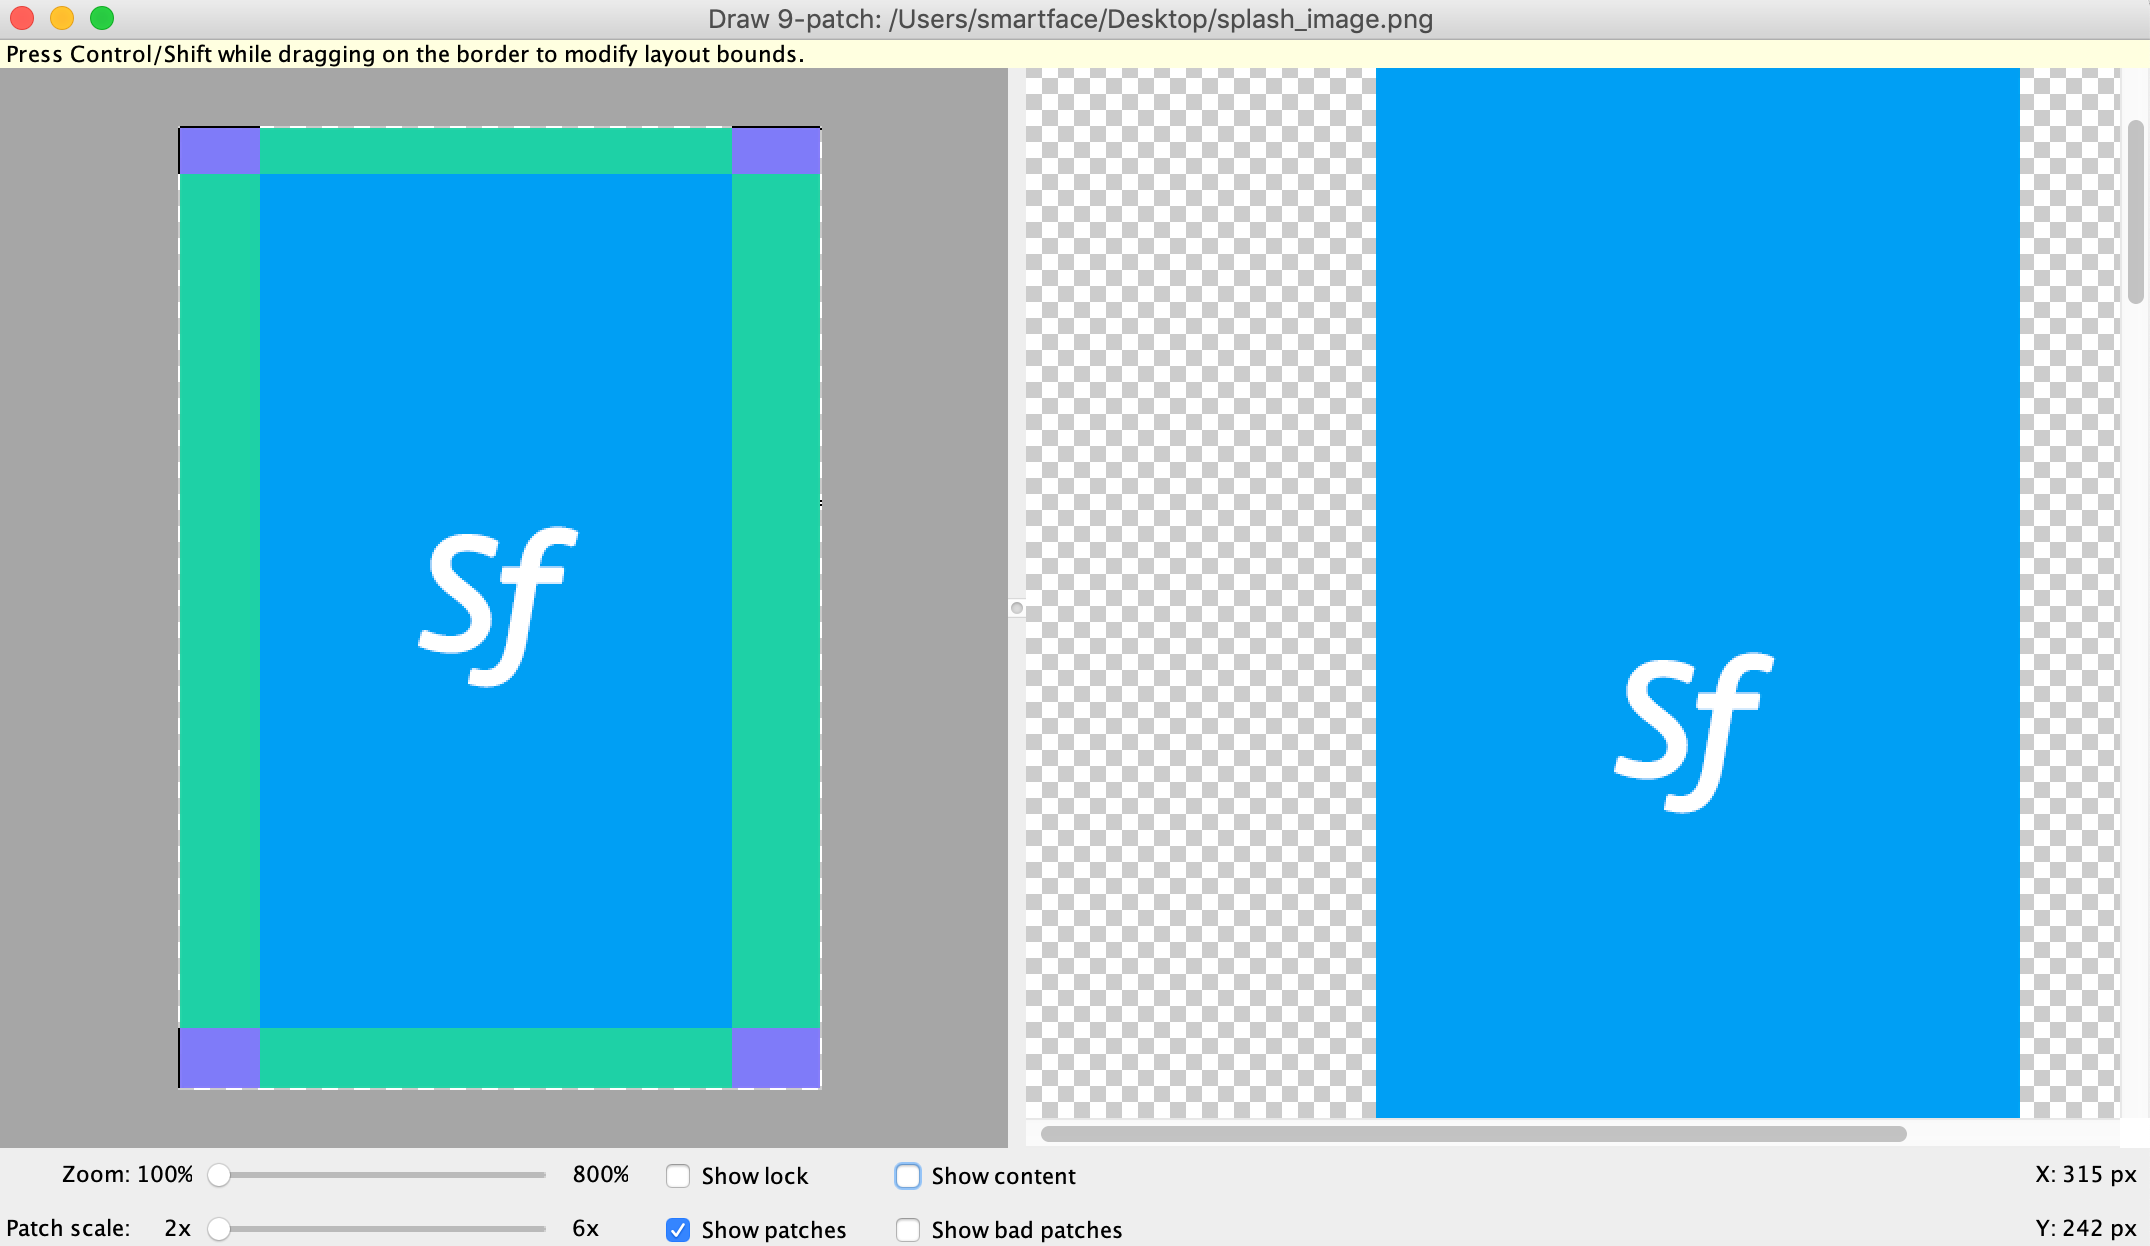Close the Draw 9-patch window
Image resolution: width=2150 pixels, height=1246 pixels.
tap(22, 18)
